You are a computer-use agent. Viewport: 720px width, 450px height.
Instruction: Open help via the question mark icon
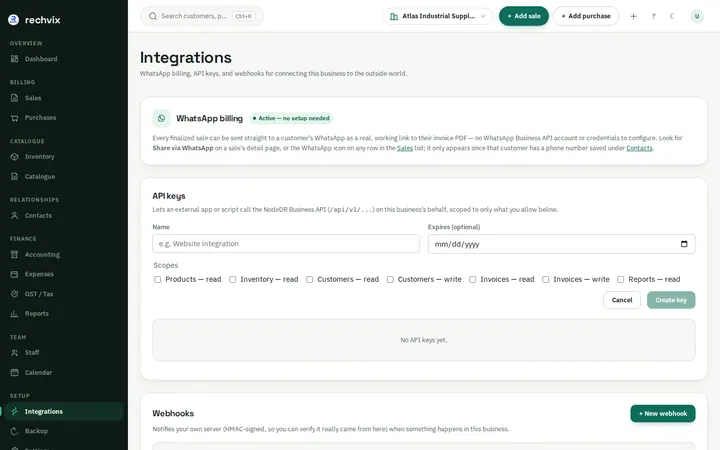(653, 16)
